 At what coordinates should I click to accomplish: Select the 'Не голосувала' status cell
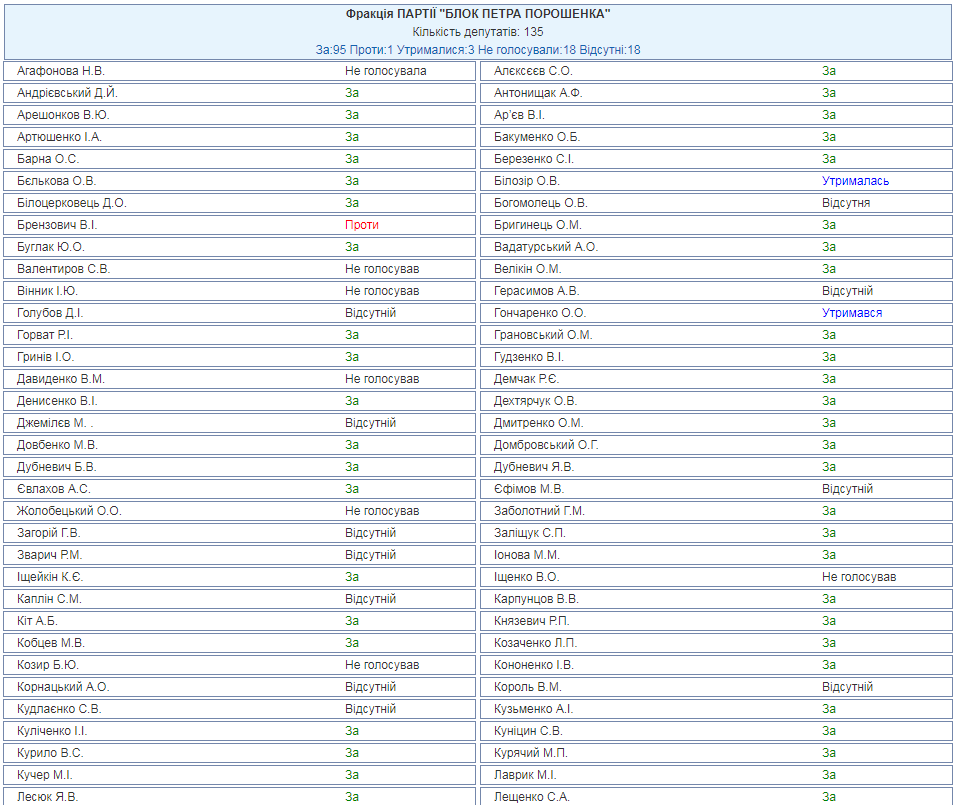point(385,71)
